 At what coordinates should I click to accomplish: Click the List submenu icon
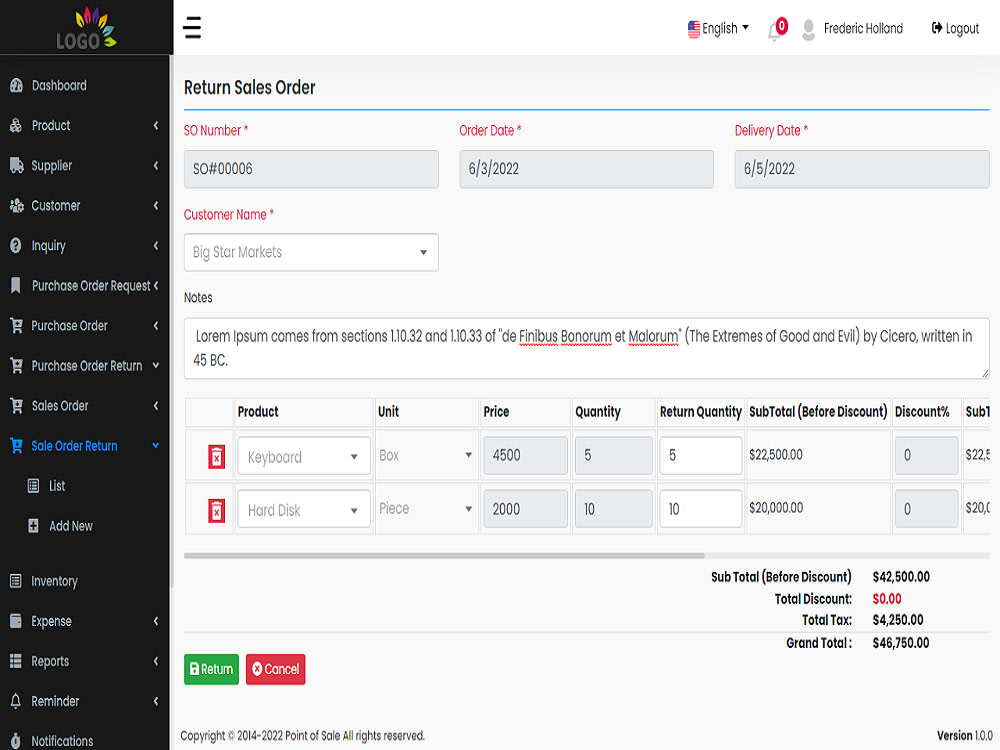(x=33, y=486)
